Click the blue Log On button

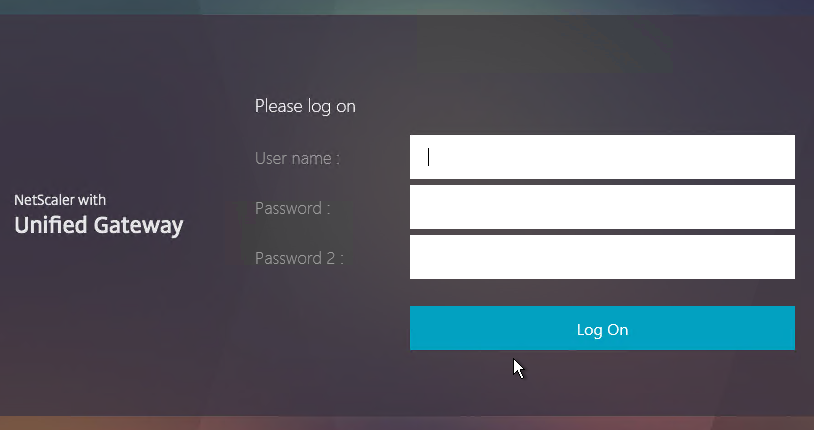tap(602, 328)
